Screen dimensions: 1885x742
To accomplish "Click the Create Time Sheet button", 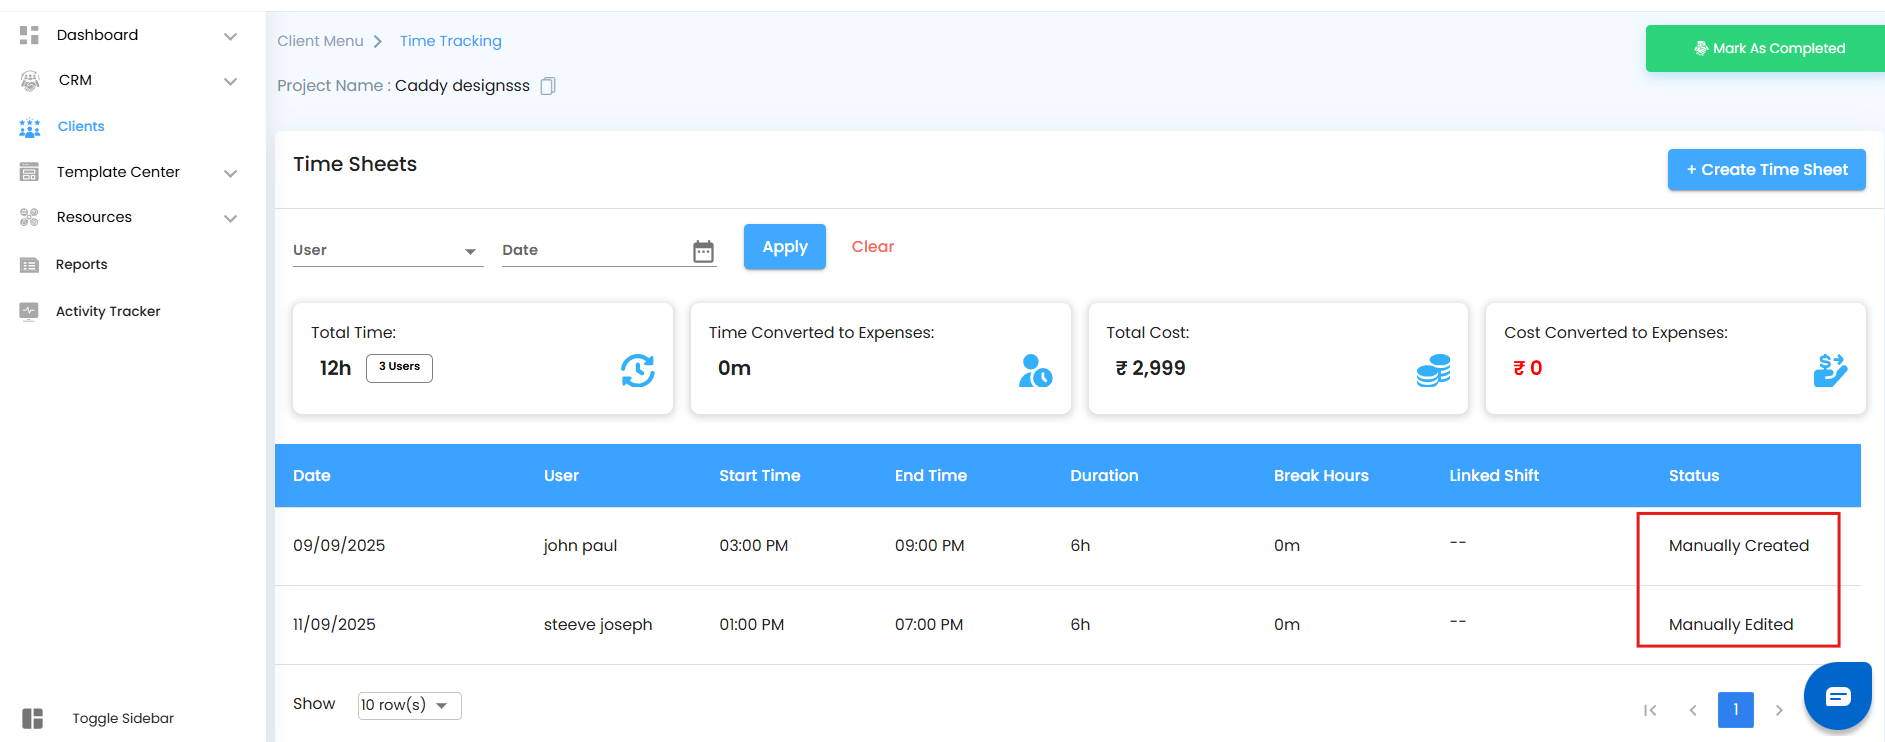I will (x=1765, y=170).
